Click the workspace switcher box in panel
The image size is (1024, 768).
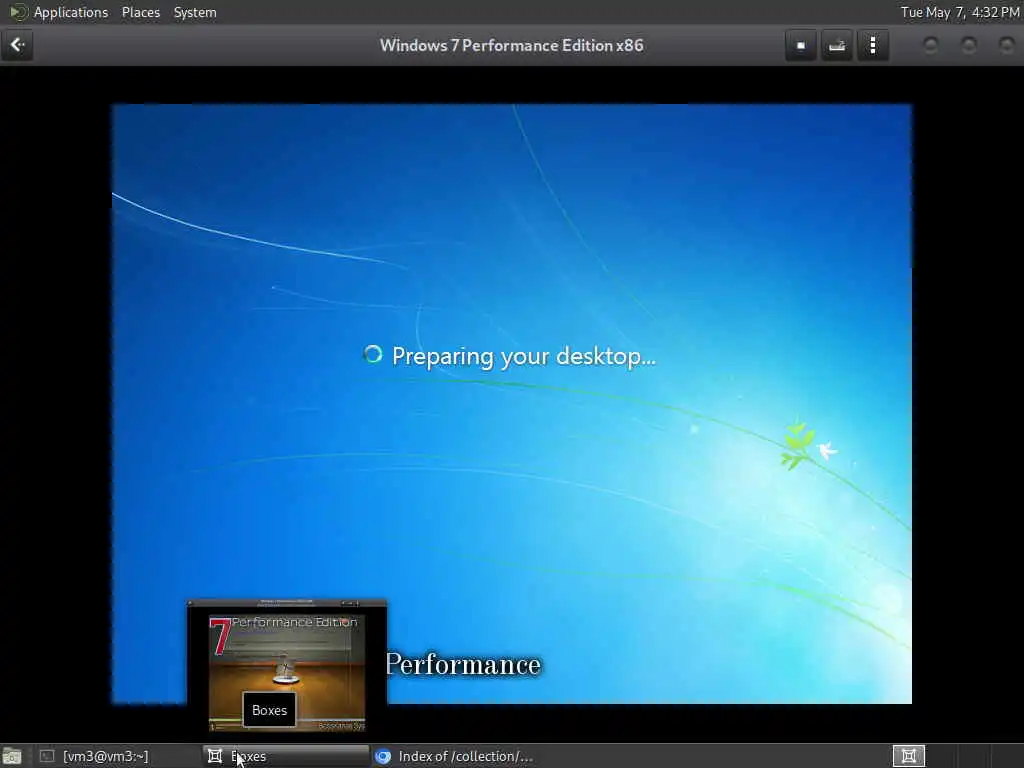pyautogui.click(x=908, y=756)
